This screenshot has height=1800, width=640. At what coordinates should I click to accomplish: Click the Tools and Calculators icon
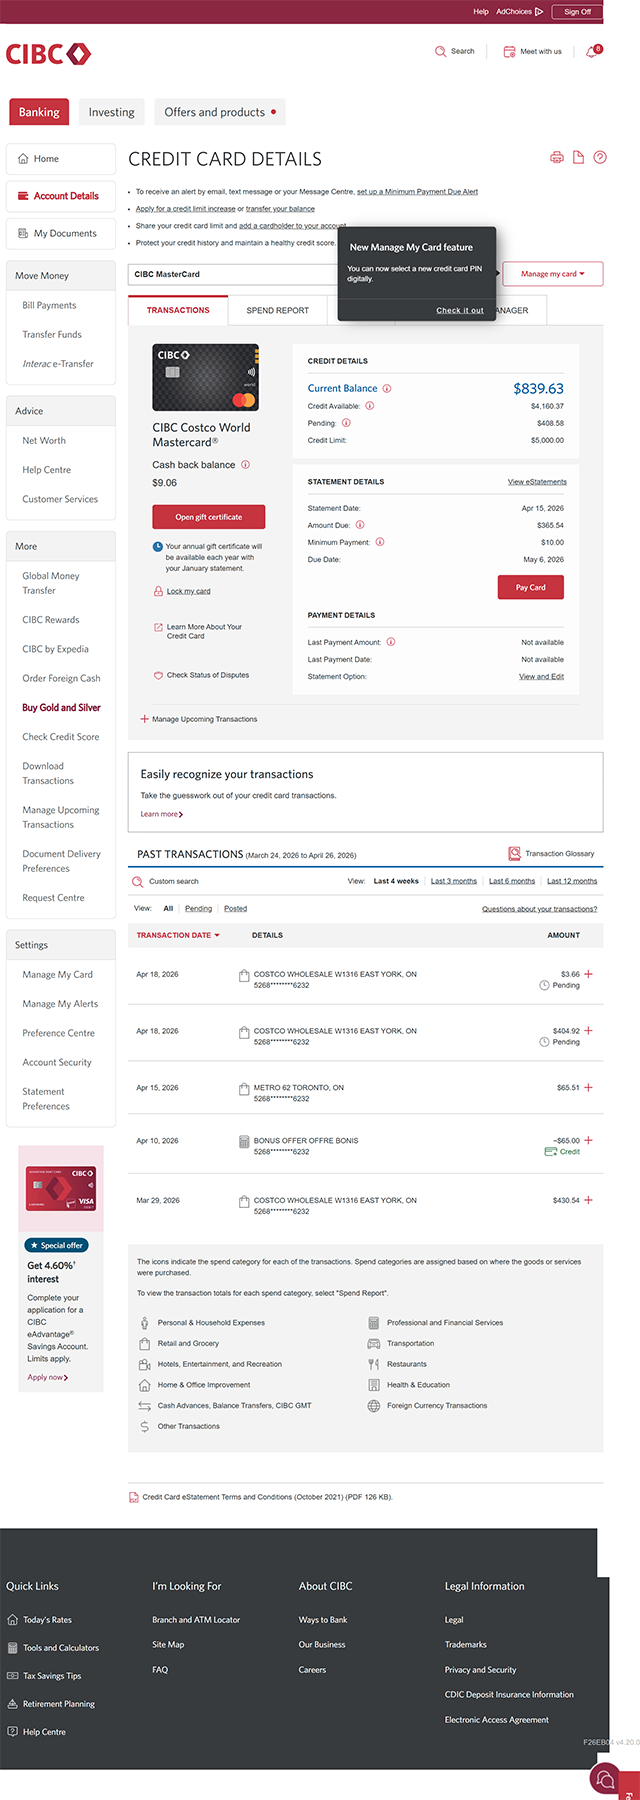(x=13, y=1647)
